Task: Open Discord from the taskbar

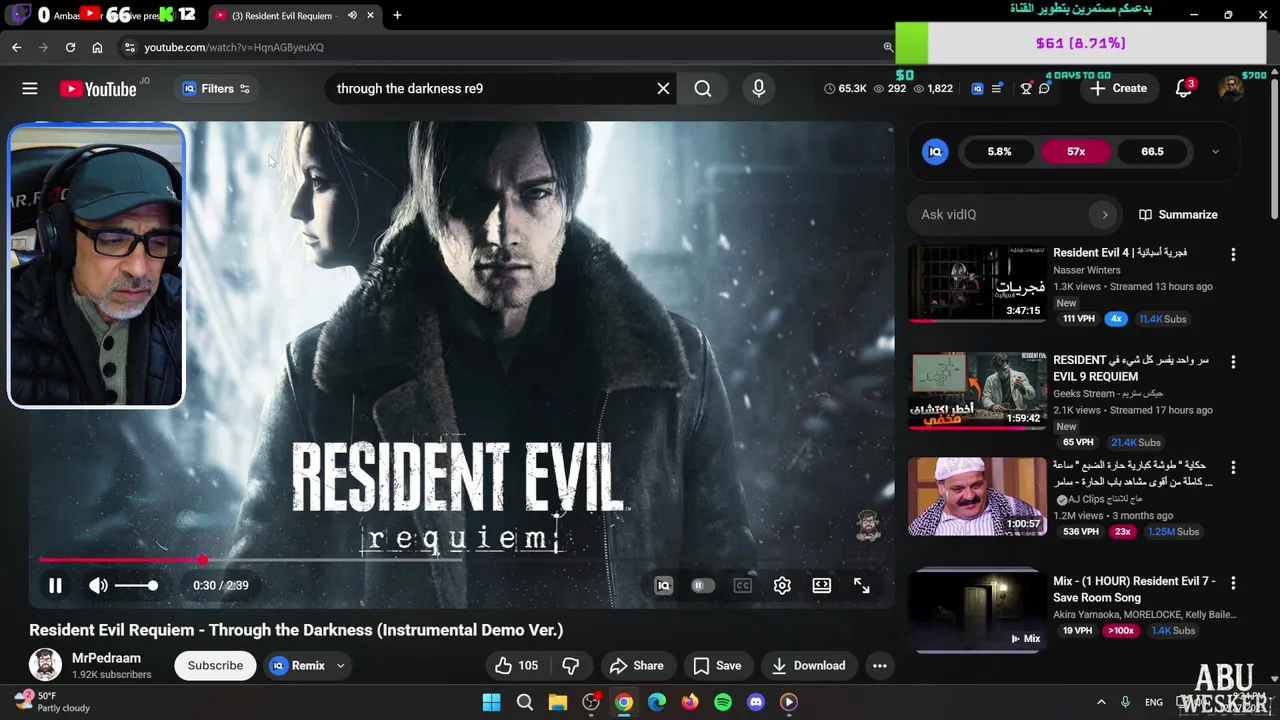Action: tap(756, 702)
